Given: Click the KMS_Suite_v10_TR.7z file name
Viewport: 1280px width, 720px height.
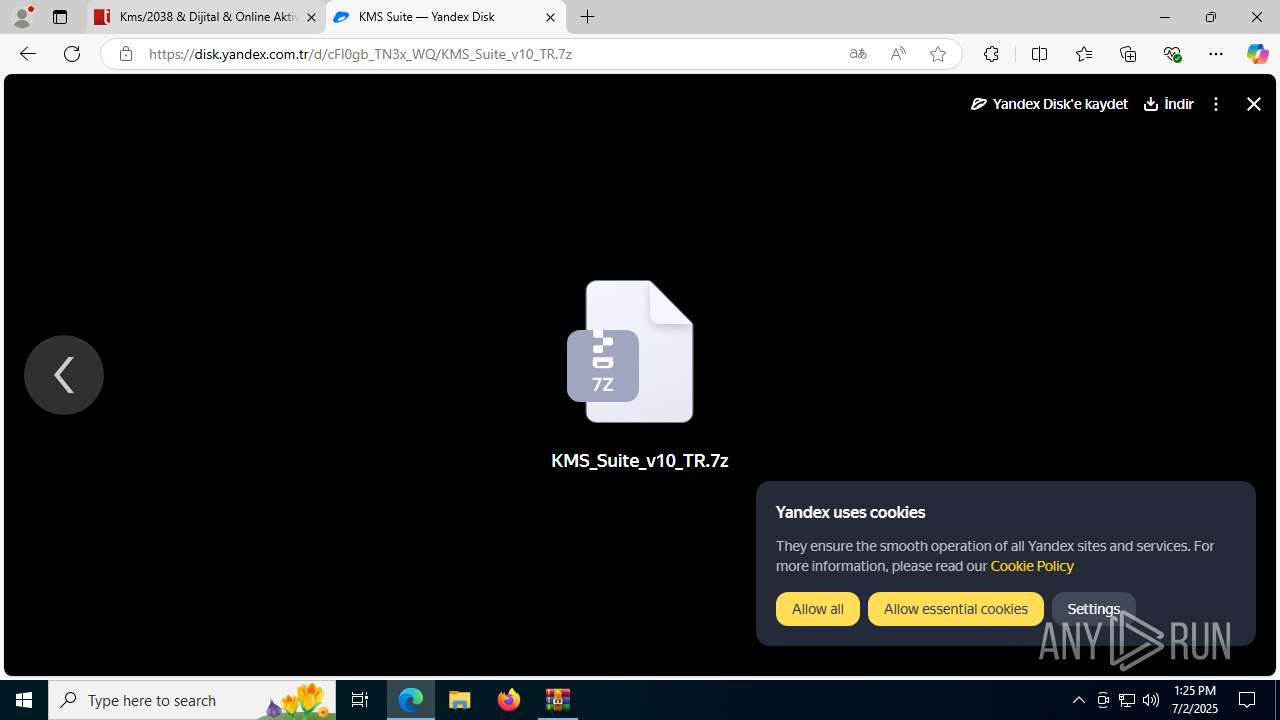Looking at the screenshot, I should (640, 461).
